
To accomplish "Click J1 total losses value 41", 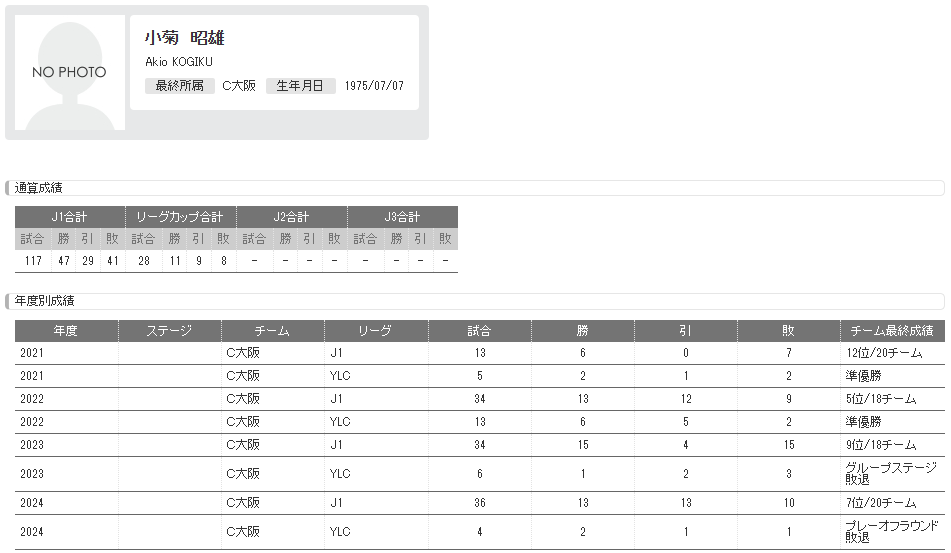I will click(113, 261).
